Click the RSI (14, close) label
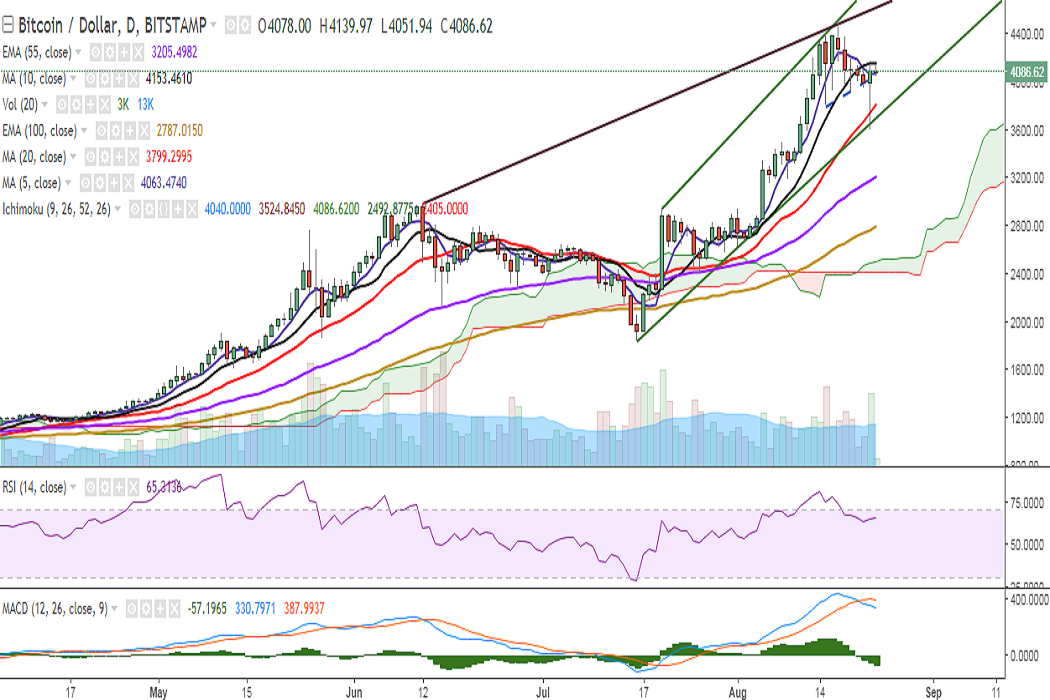Viewport: 1050px width, 700px height. (x=34, y=488)
